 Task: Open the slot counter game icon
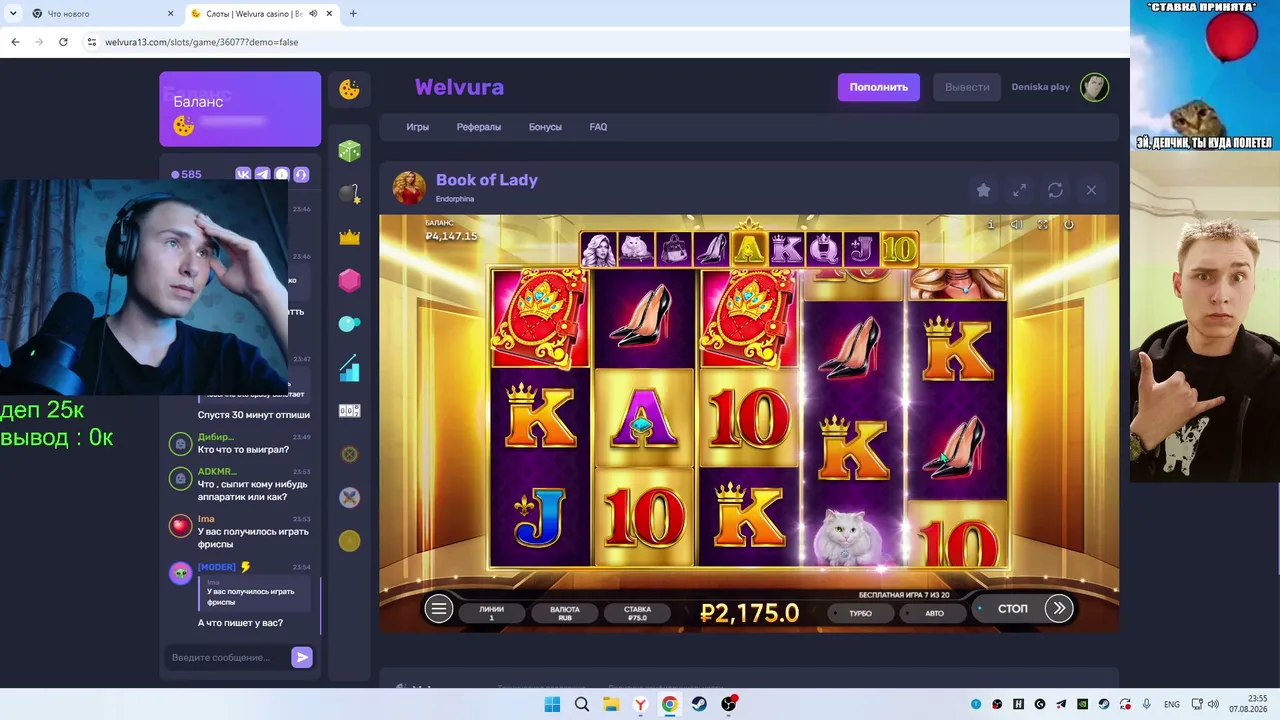click(x=349, y=411)
